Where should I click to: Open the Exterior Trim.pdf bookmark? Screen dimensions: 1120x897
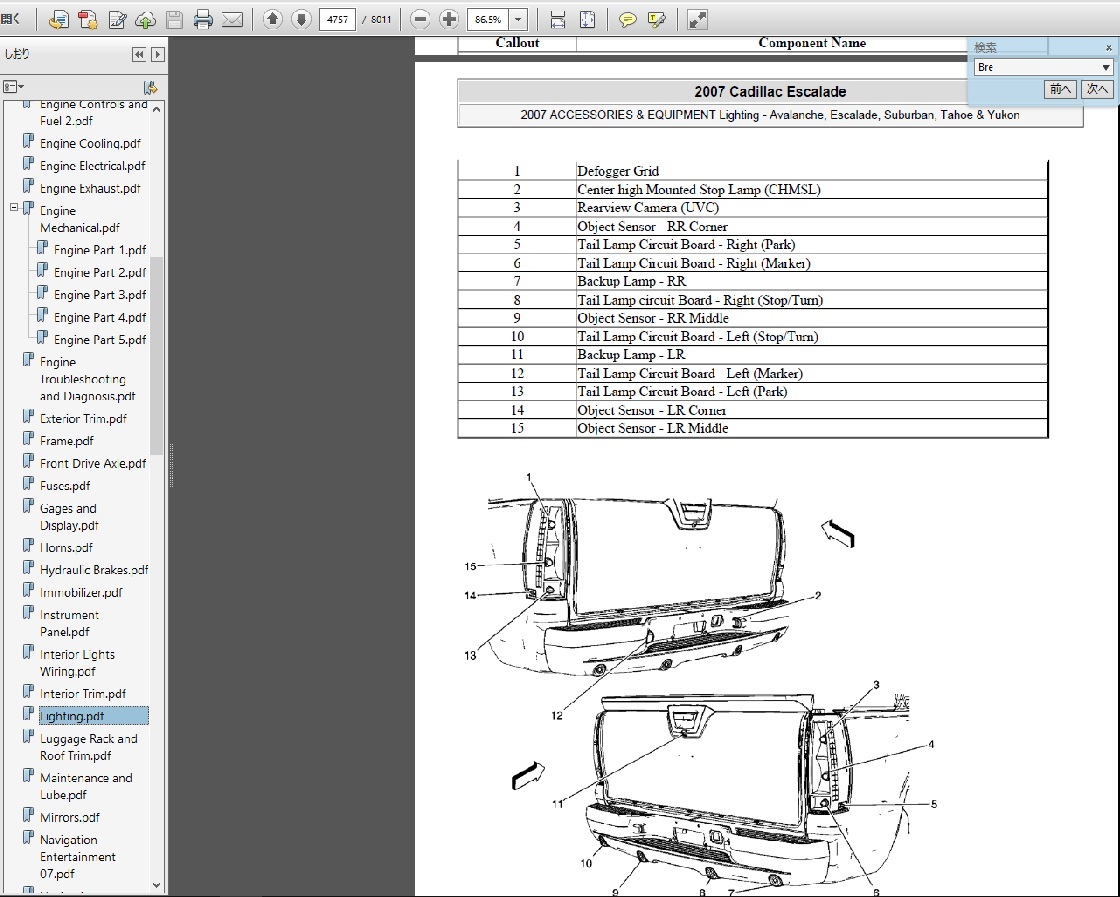[83, 419]
